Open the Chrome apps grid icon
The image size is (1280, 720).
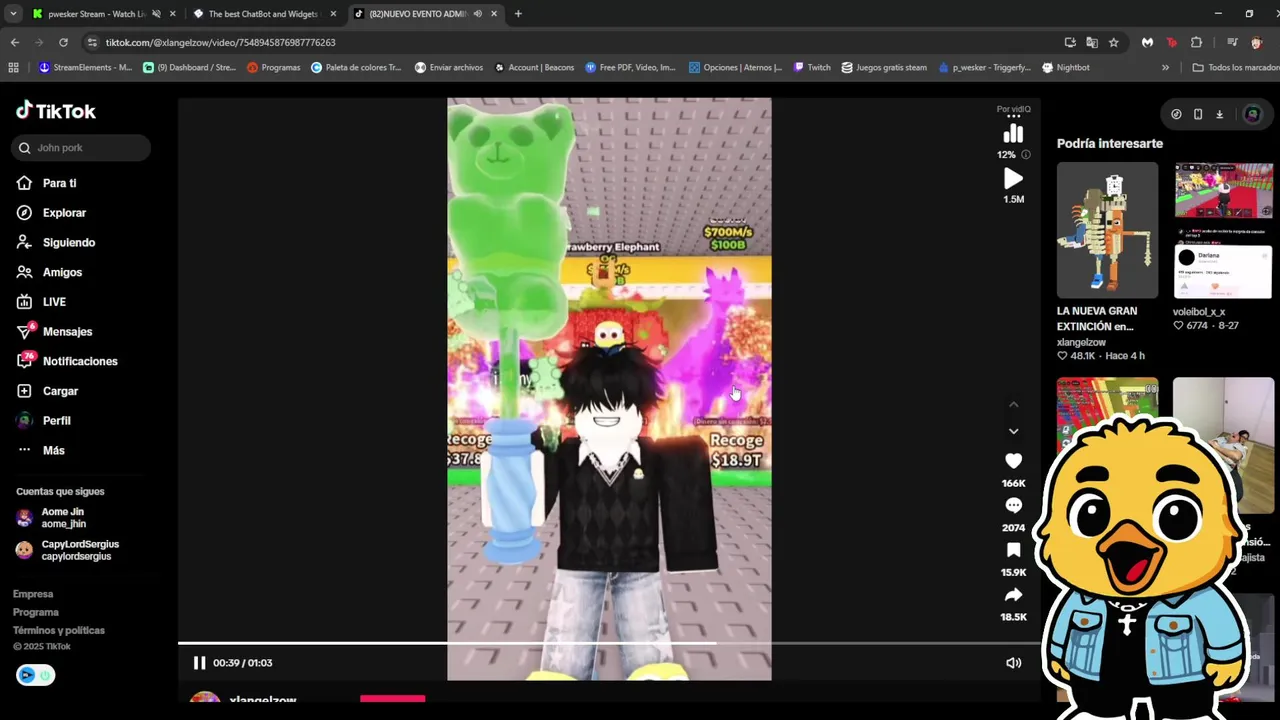pos(13,68)
